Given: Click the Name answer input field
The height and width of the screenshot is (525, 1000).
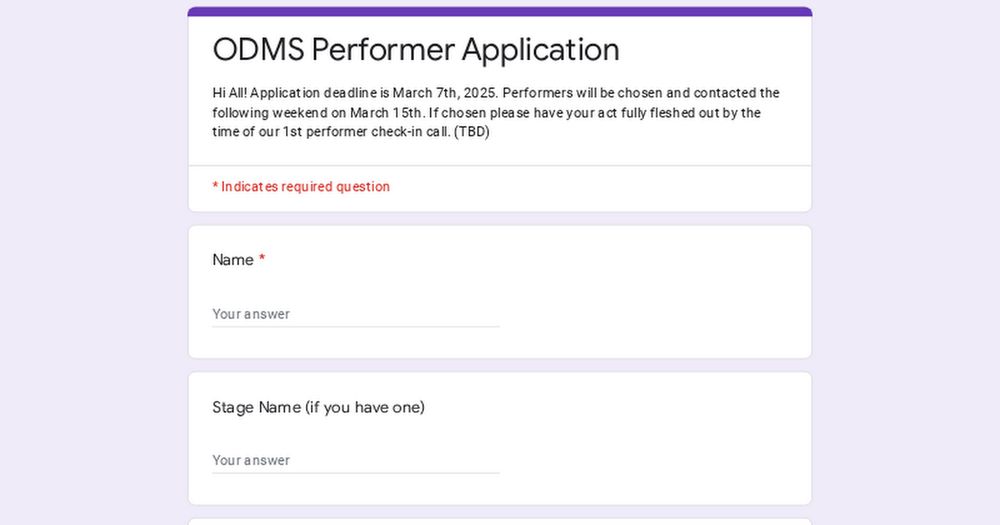Looking at the screenshot, I should click(356, 314).
